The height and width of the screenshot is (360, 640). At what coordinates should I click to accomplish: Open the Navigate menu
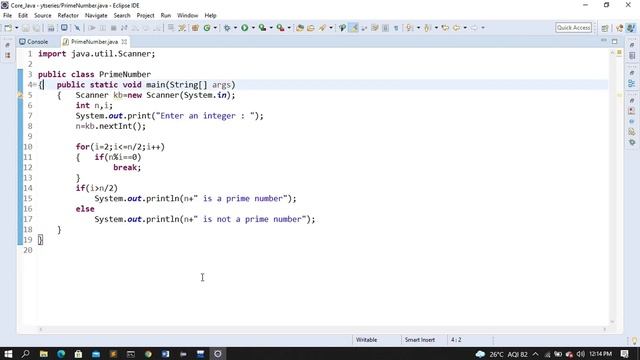pyautogui.click(x=96, y=16)
